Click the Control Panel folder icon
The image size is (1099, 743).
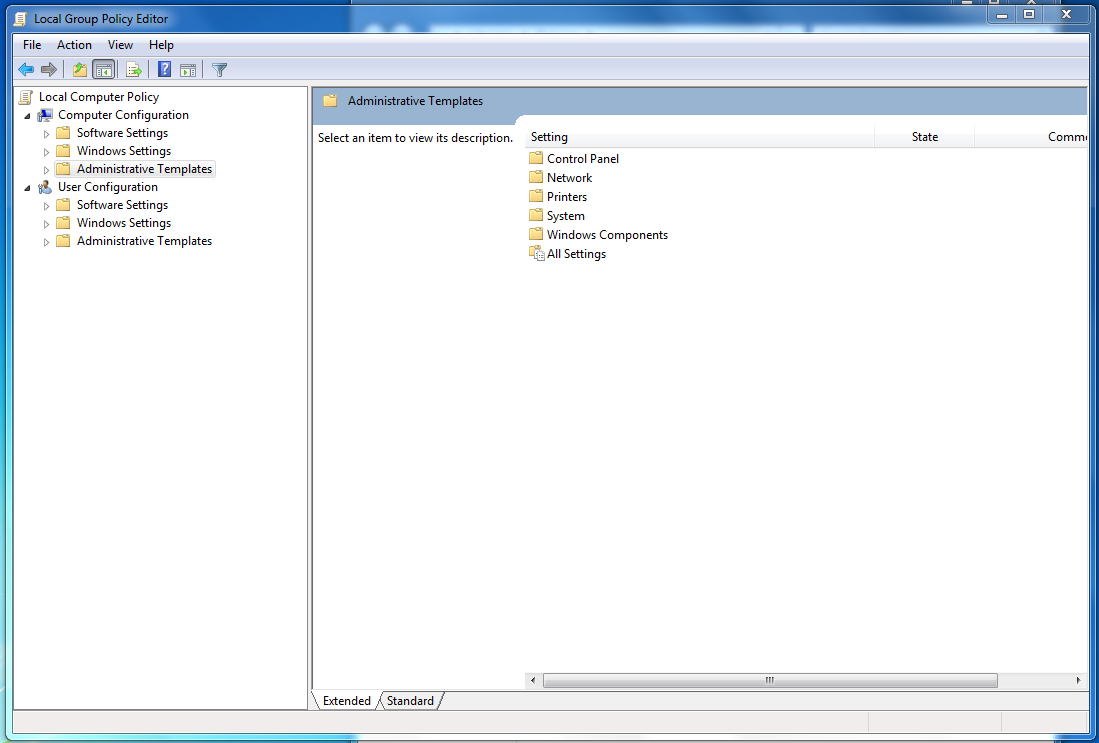pos(536,158)
